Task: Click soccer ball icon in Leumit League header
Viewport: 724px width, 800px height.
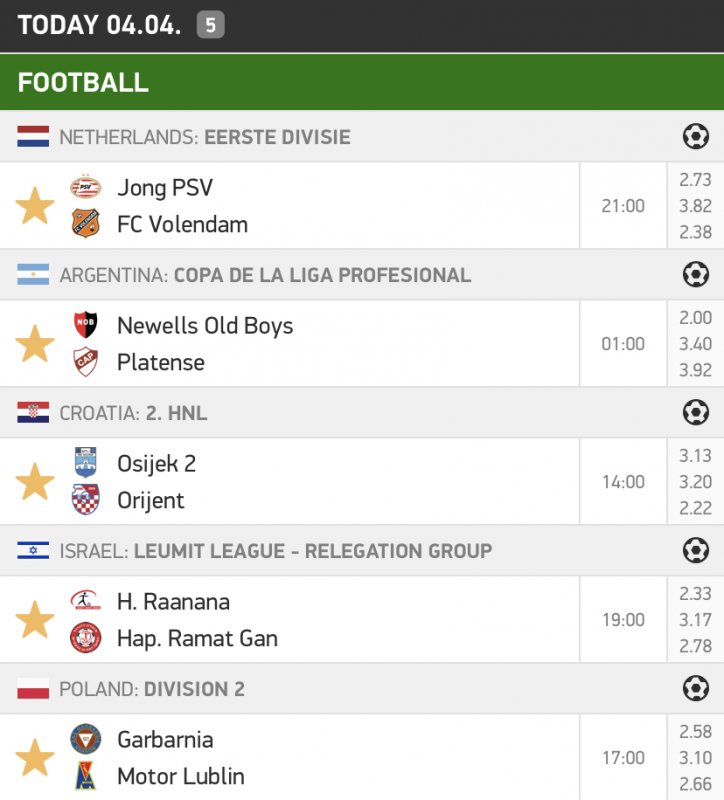Action: click(695, 550)
